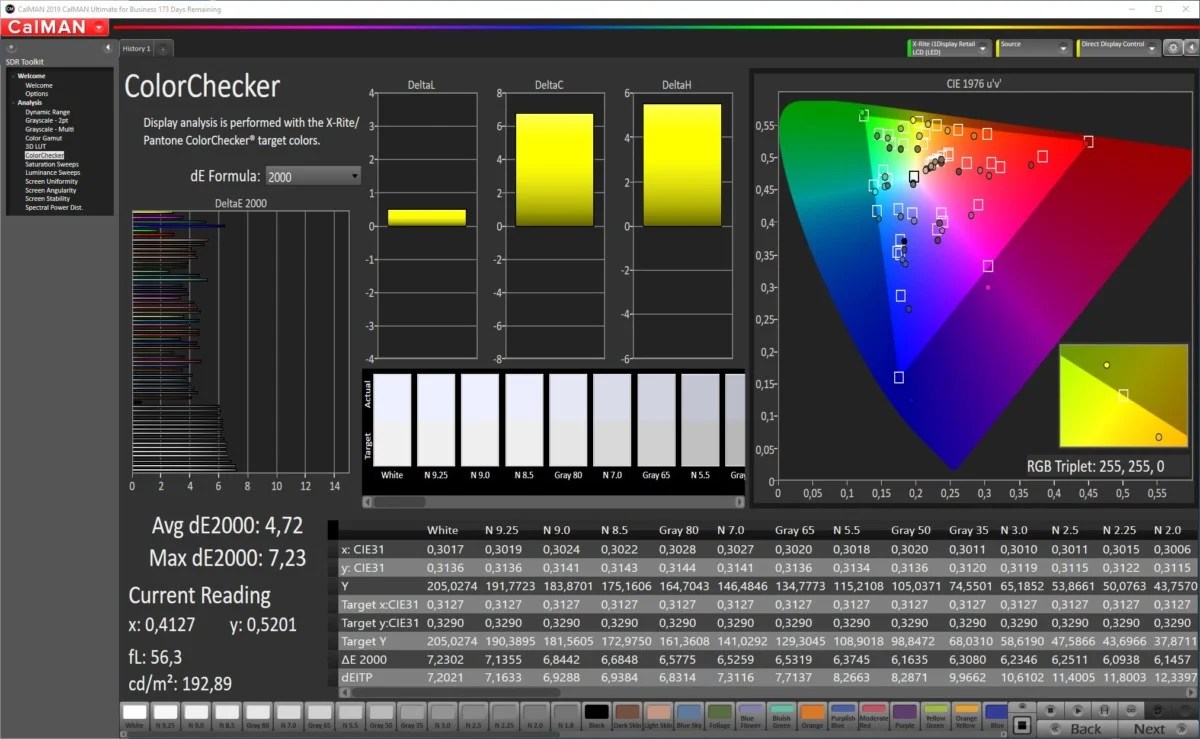Click the DeltaE 2000 bar chart
1200x739 pixels.
[x=240, y=342]
